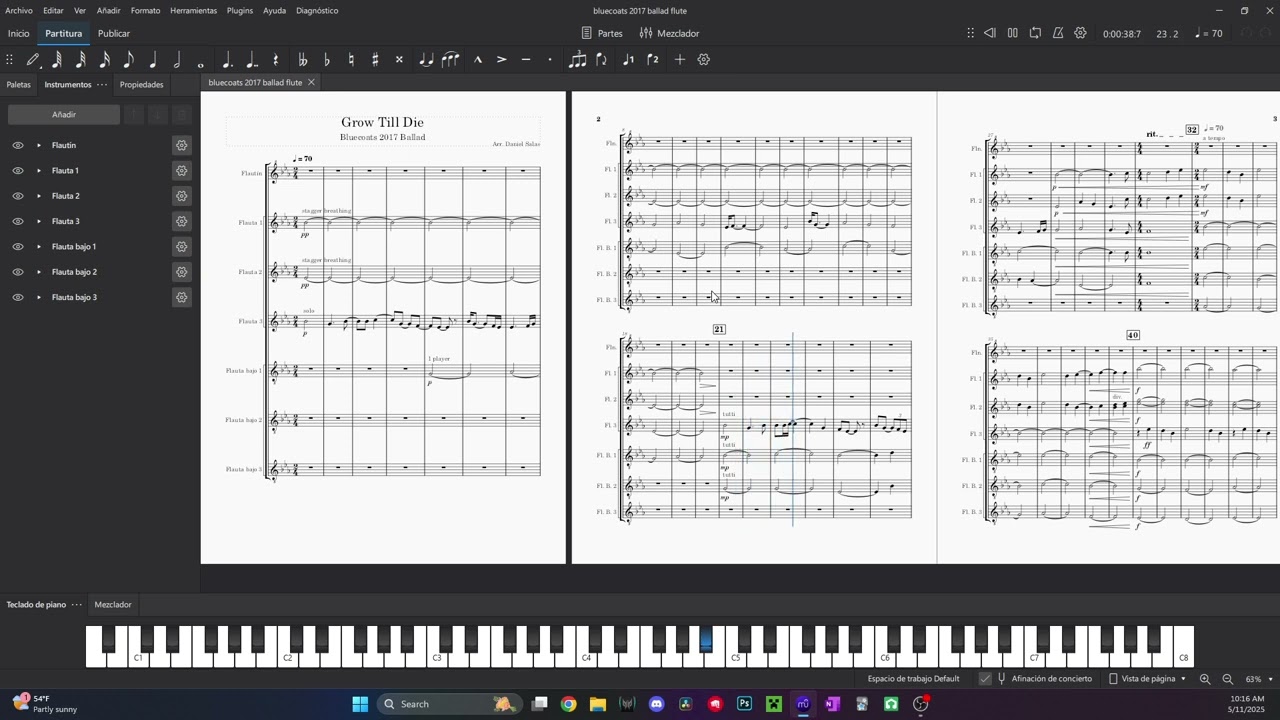Apply the flat accidental
The image size is (1280, 720).
tap(327, 60)
